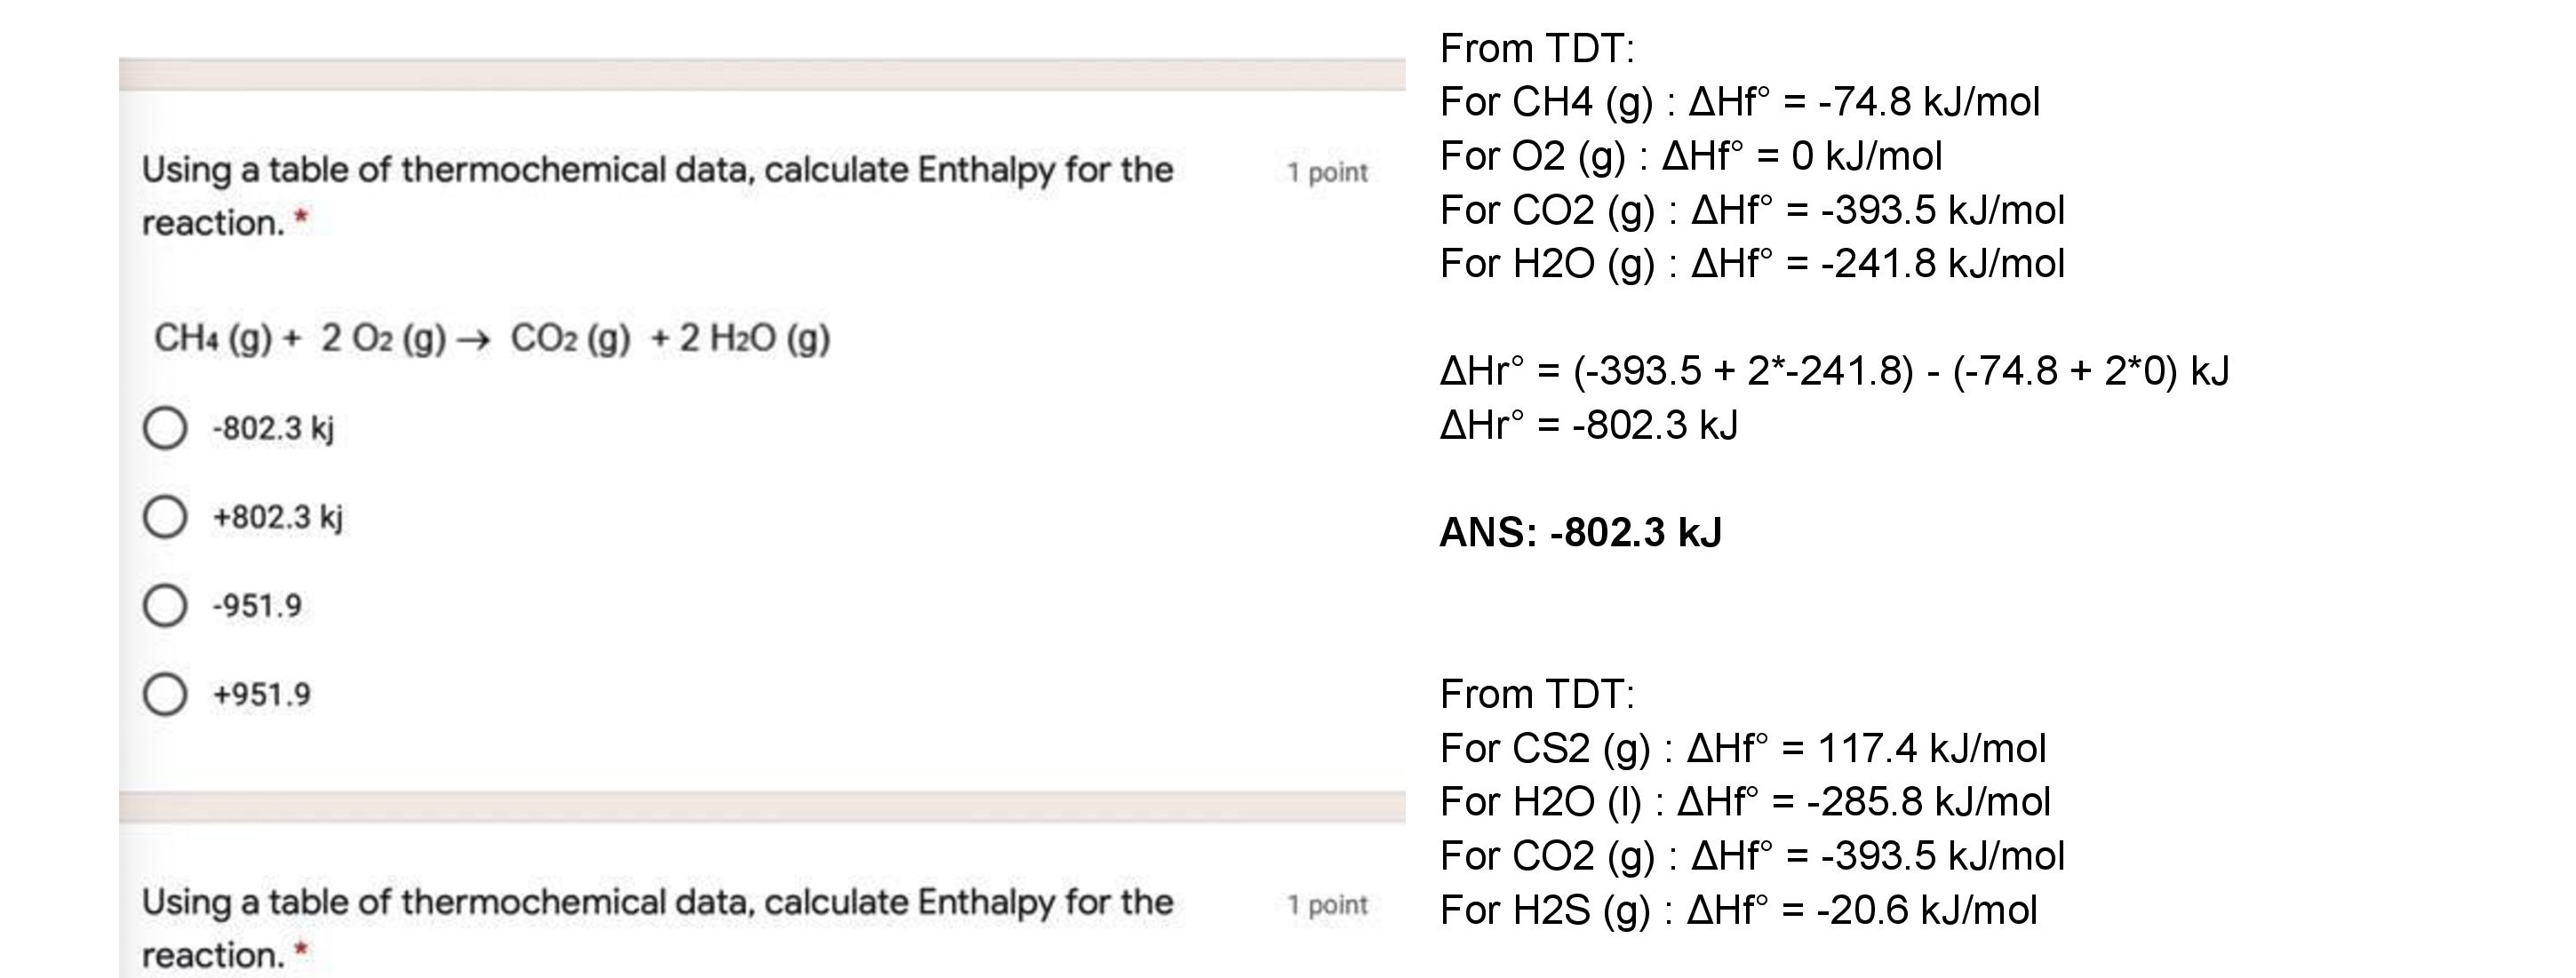This screenshot has width=2576, height=978.
Task: Click the second question's '1 point' label
Action: pyautogui.click(x=1327, y=904)
